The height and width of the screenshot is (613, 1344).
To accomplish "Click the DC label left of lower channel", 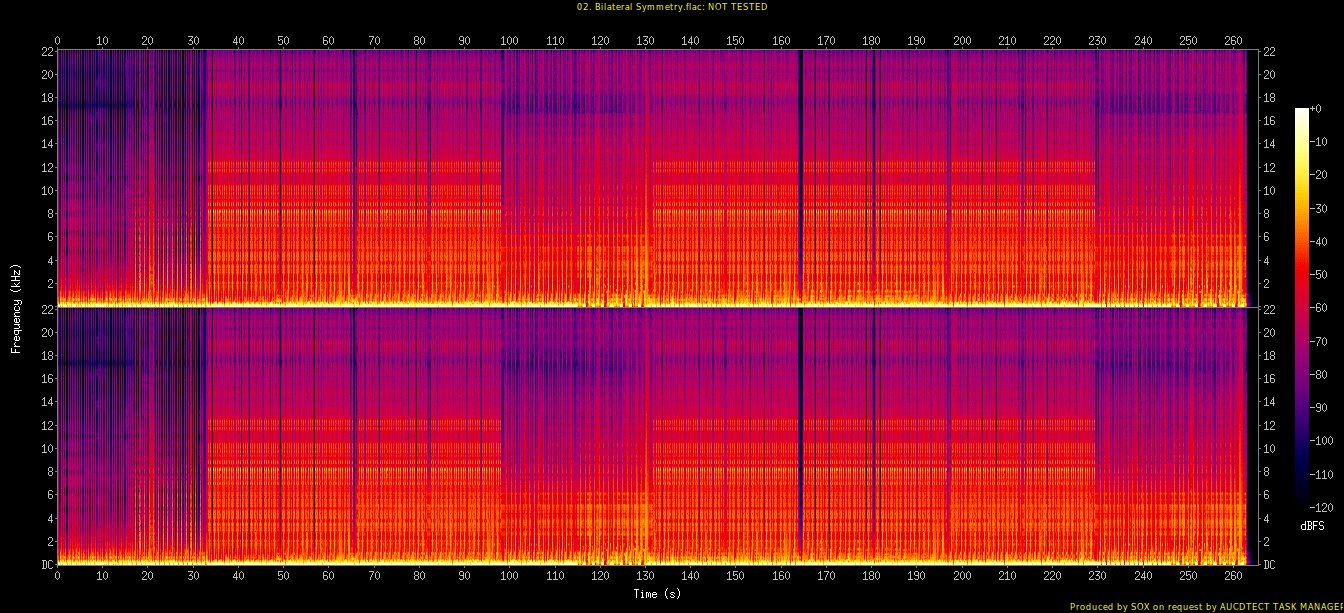I will click(46, 564).
